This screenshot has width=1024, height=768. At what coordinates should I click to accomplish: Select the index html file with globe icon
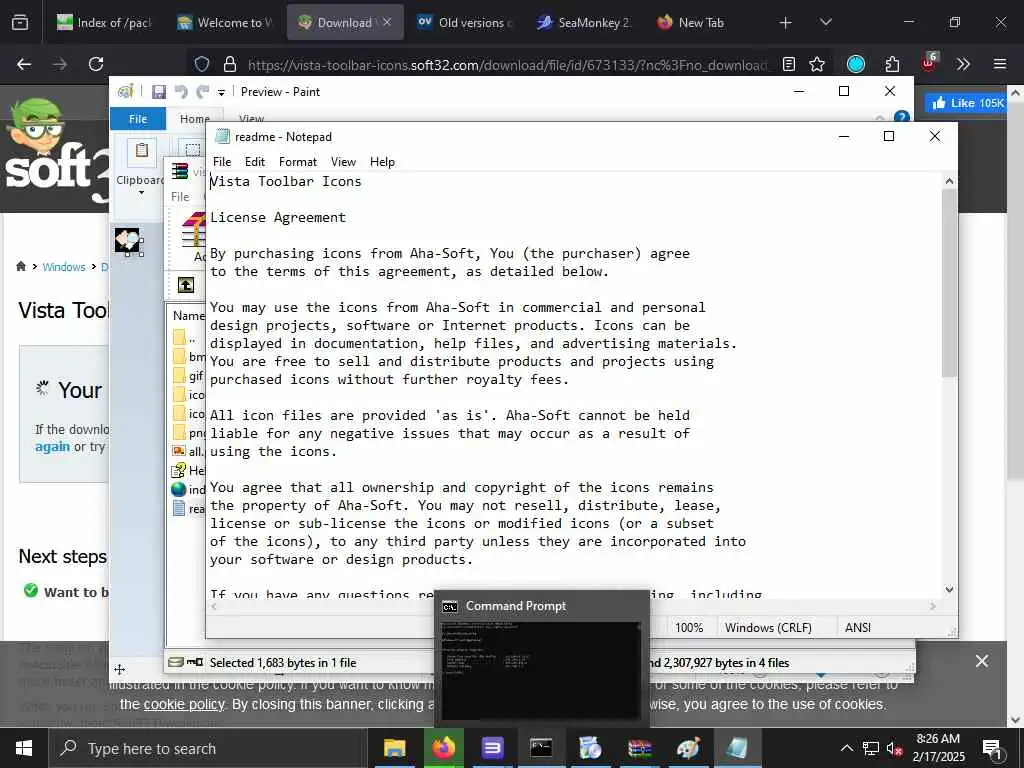pos(189,489)
